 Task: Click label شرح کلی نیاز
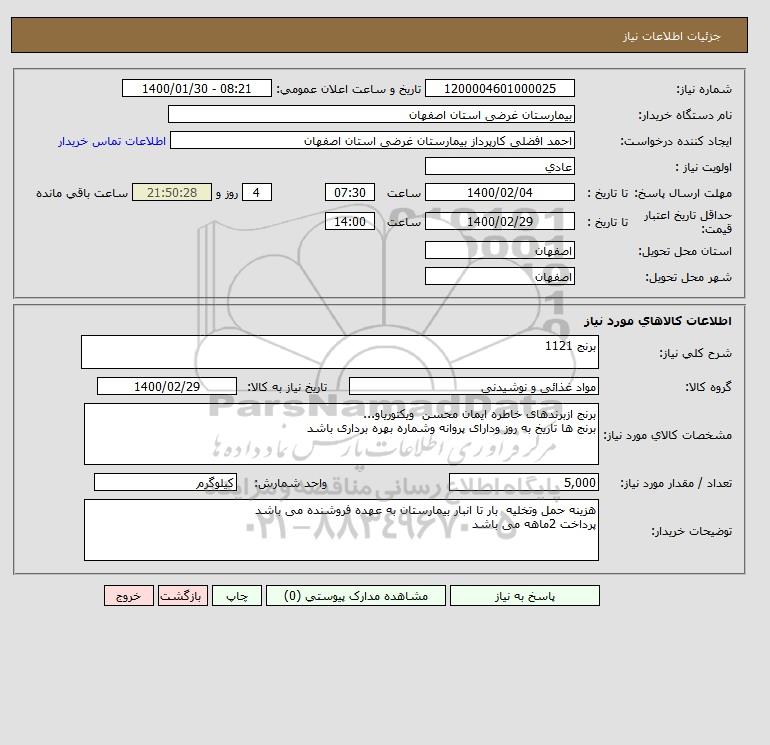(x=695, y=353)
